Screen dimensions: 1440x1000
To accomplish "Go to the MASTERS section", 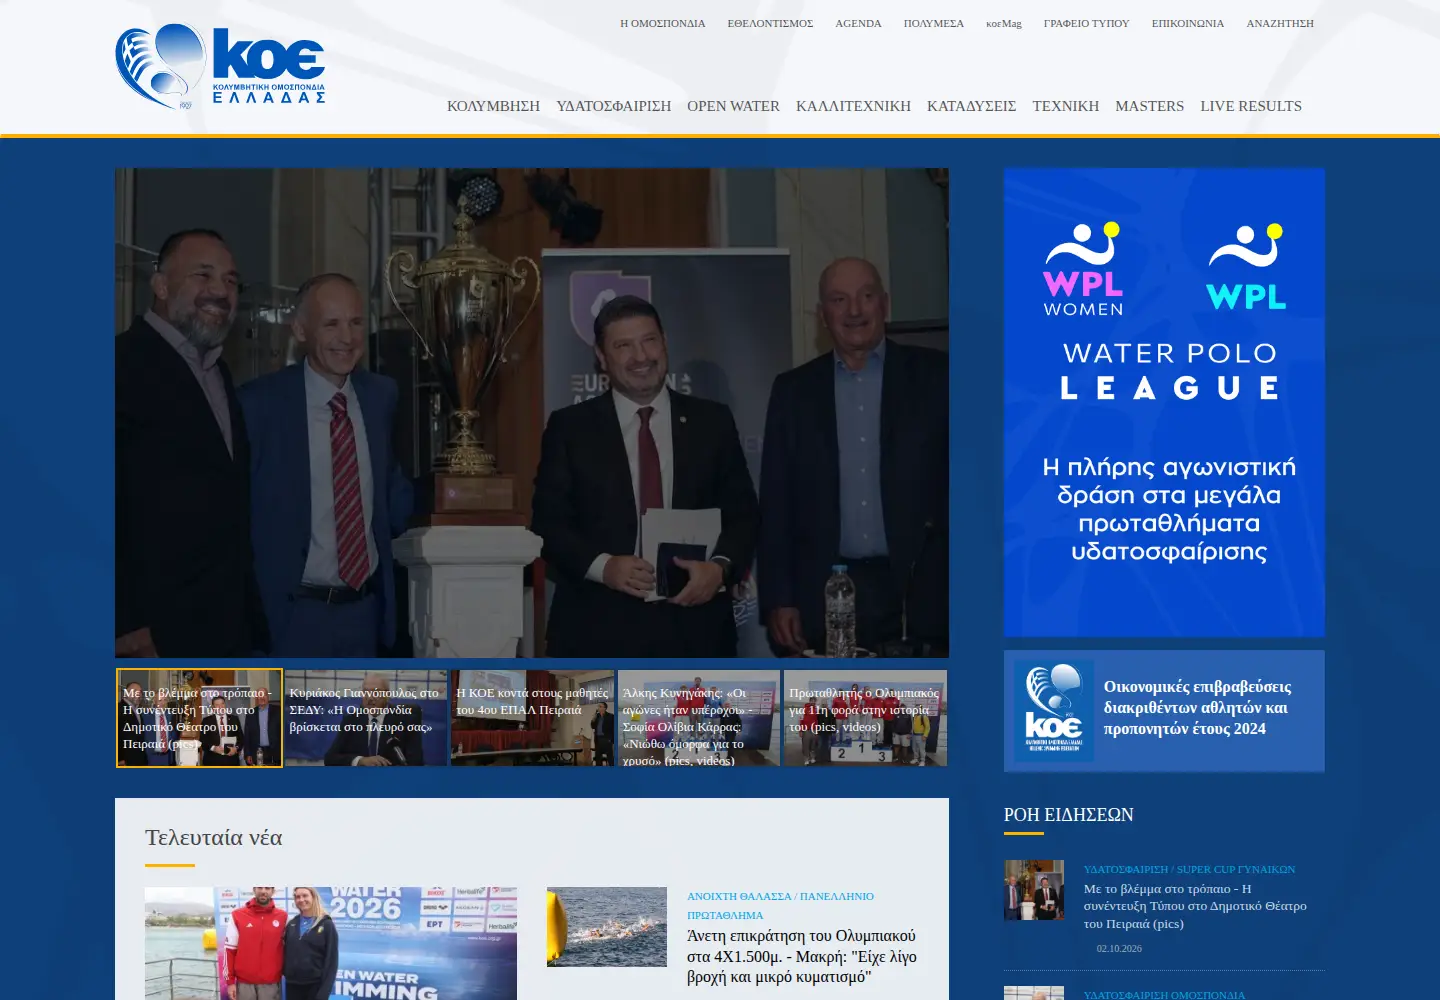I will [1149, 106].
